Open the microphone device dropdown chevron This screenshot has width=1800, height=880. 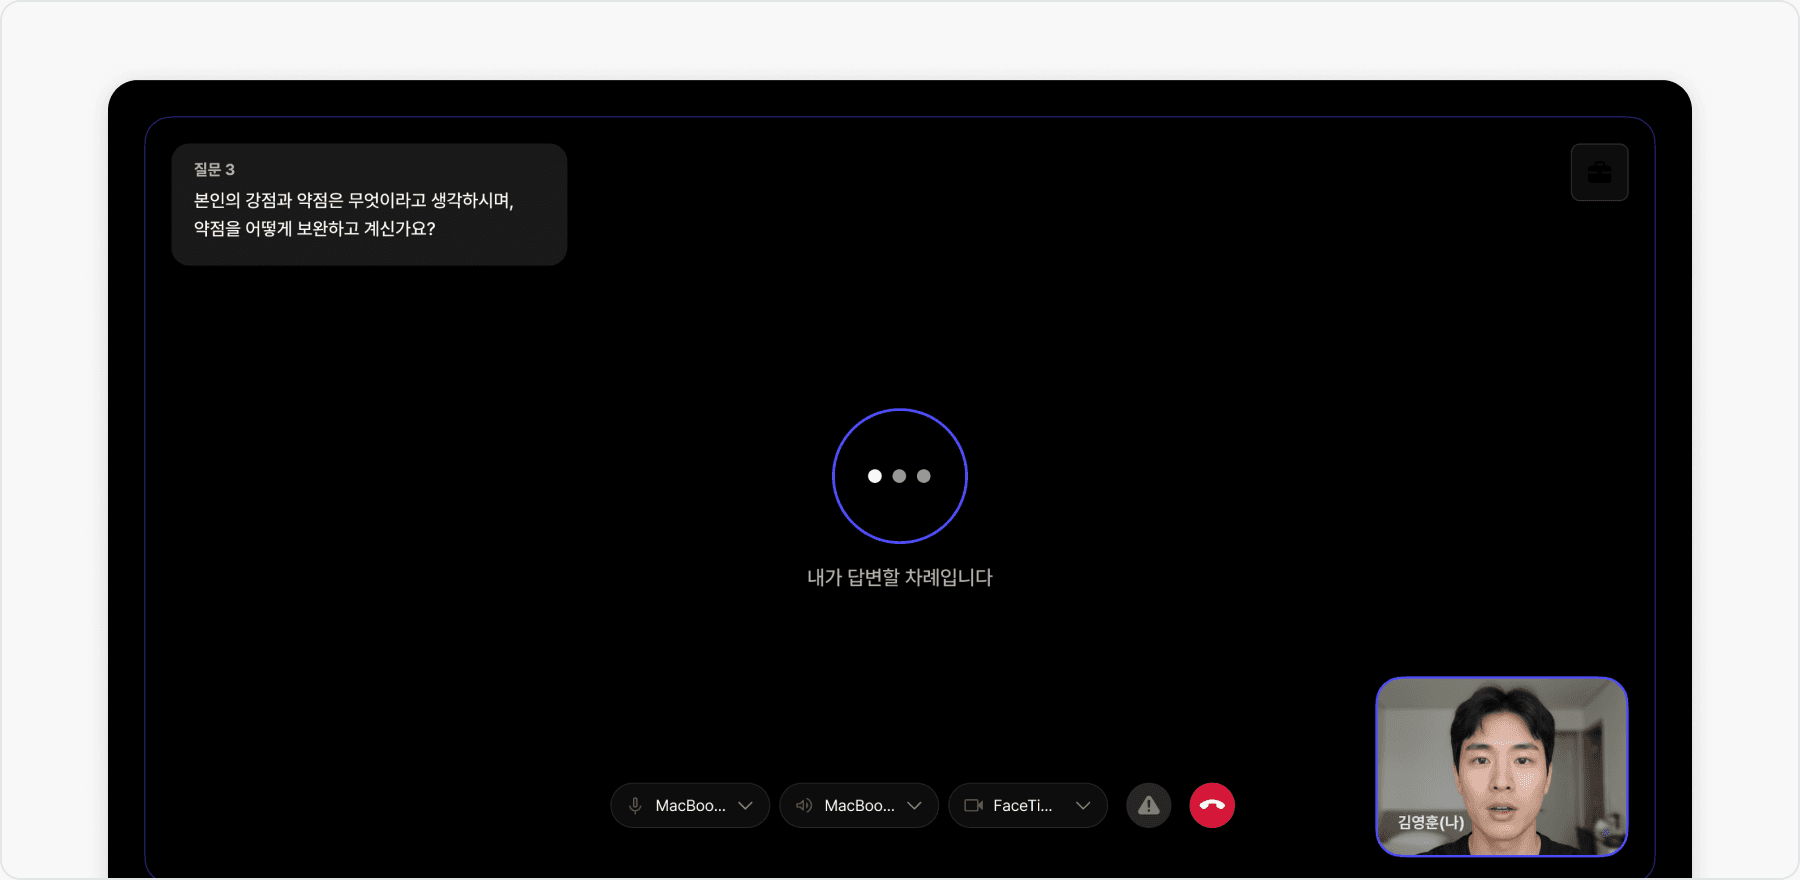(745, 805)
